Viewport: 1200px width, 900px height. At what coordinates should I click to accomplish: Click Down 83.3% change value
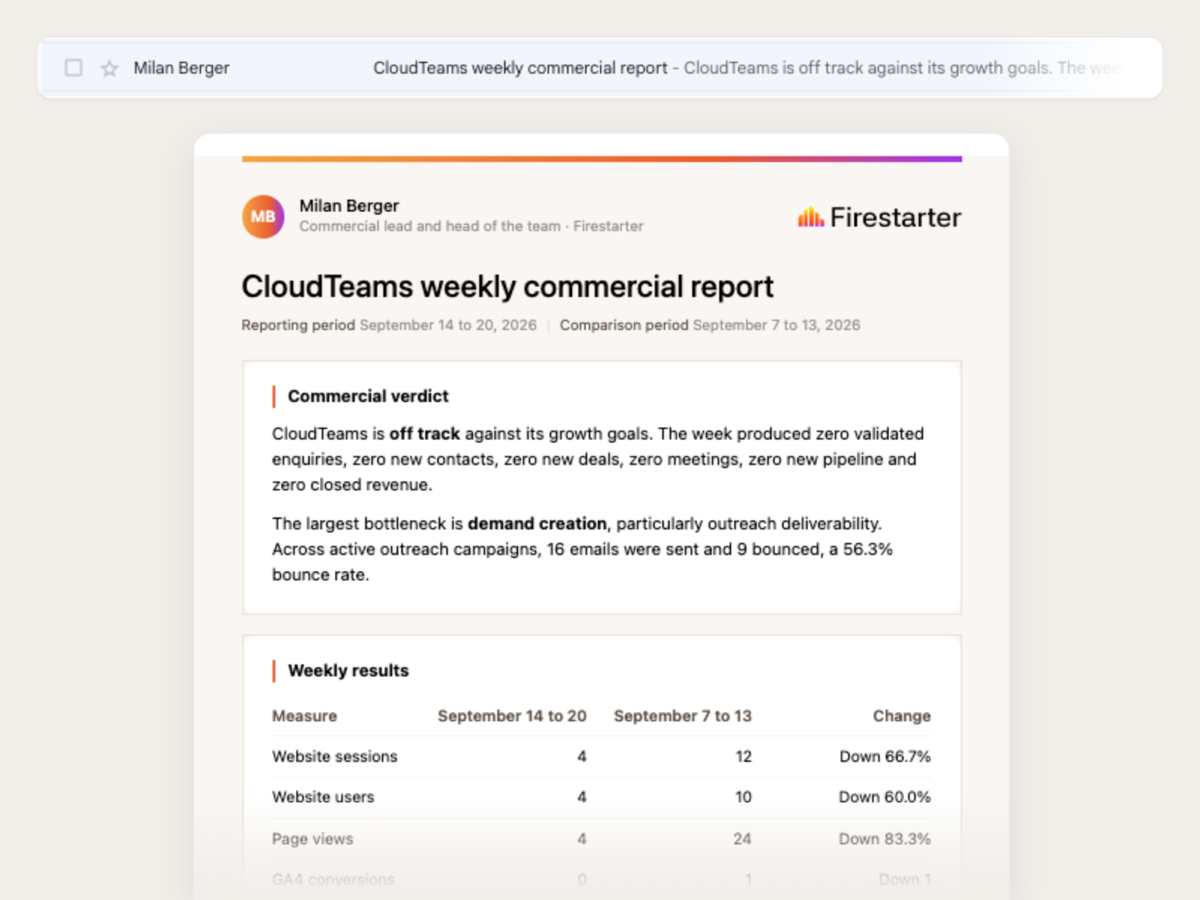click(x=885, y=839)
